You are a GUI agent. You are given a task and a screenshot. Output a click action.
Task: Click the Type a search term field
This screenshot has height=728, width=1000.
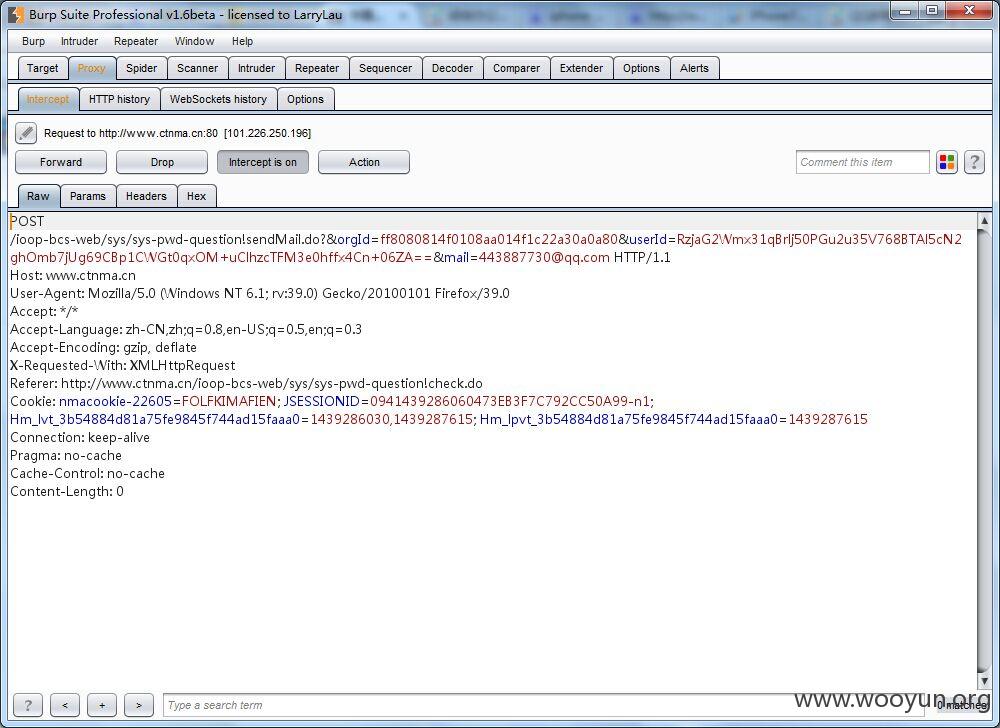(542, 705)
